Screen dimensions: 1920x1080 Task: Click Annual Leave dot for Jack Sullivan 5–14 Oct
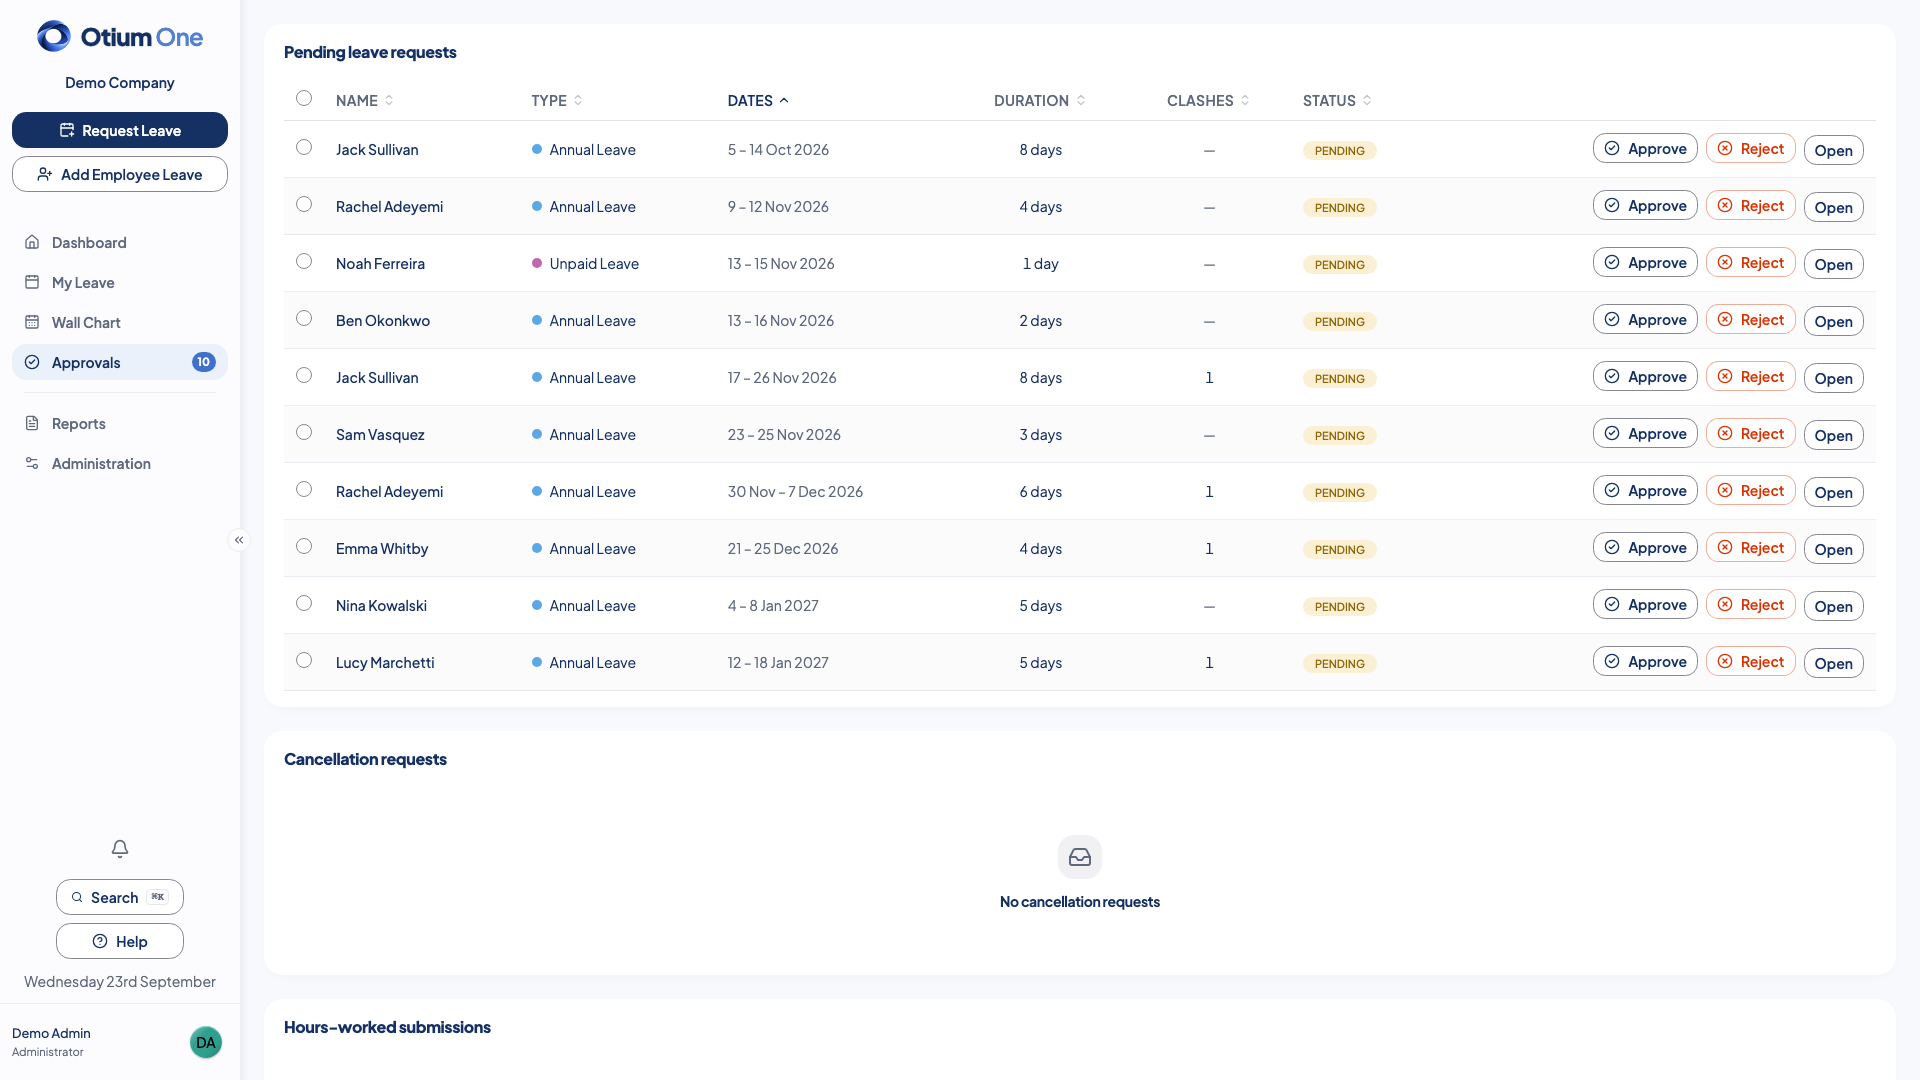[x=537, y=149]
